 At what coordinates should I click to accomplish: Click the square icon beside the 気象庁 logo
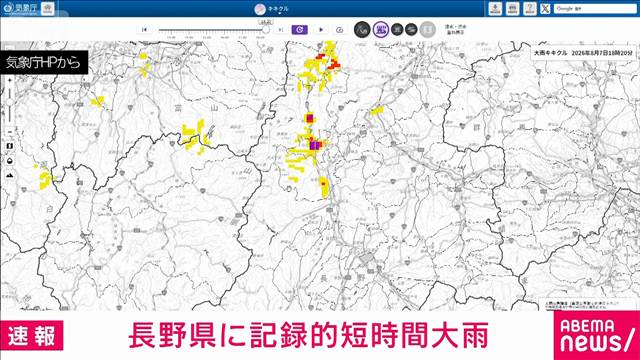pyautogui.click(x=48, y=8)
